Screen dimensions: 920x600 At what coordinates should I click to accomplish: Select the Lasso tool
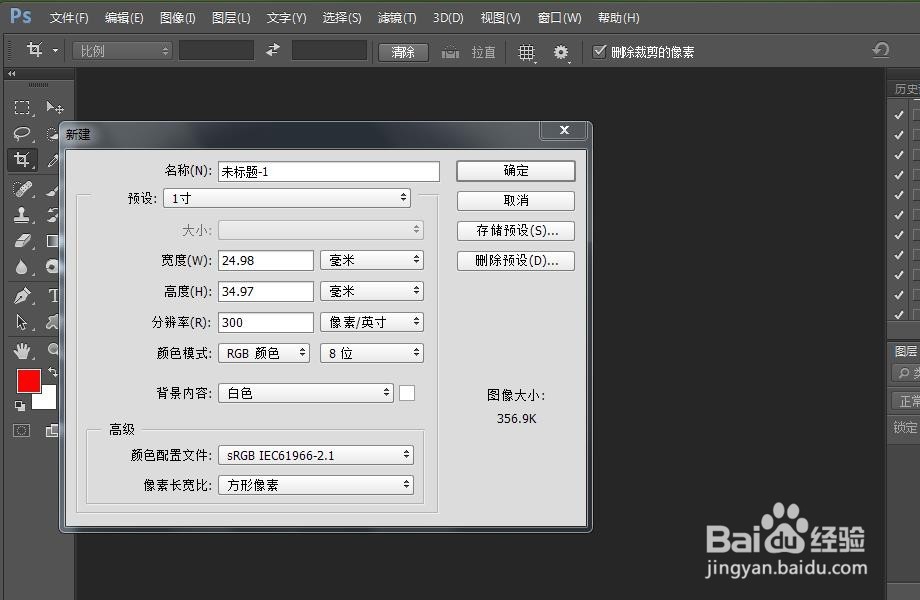[20, 134]
